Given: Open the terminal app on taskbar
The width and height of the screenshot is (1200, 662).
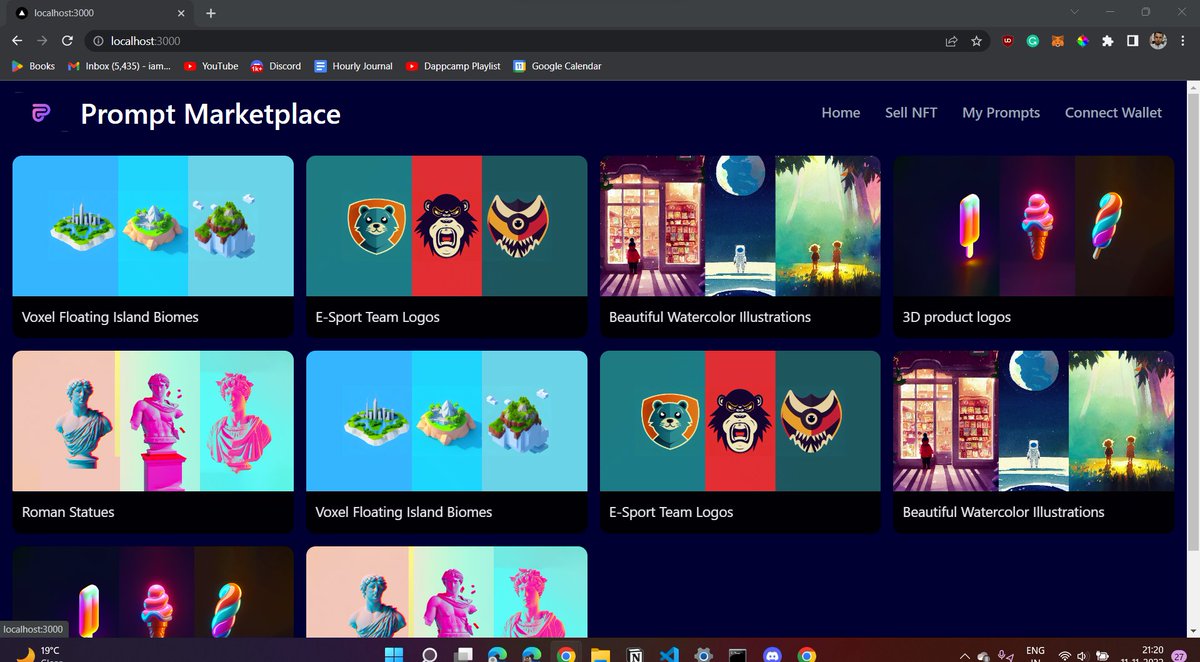Looking at the screenshot, I should click(x=738, y=655).
